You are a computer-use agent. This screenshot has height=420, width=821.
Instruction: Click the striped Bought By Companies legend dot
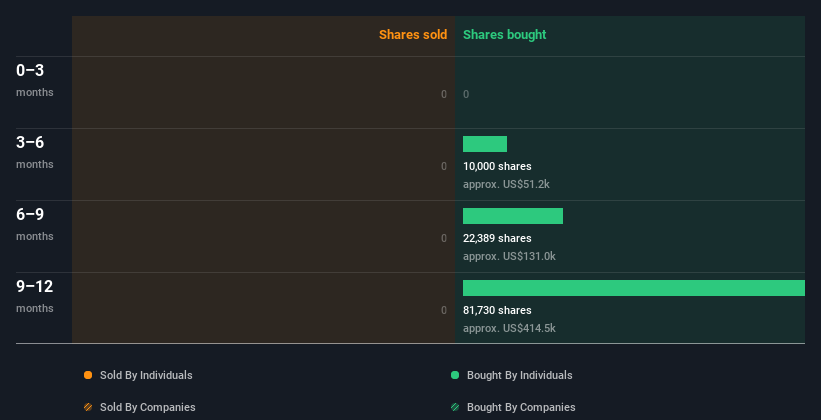[x=454, y=407]
